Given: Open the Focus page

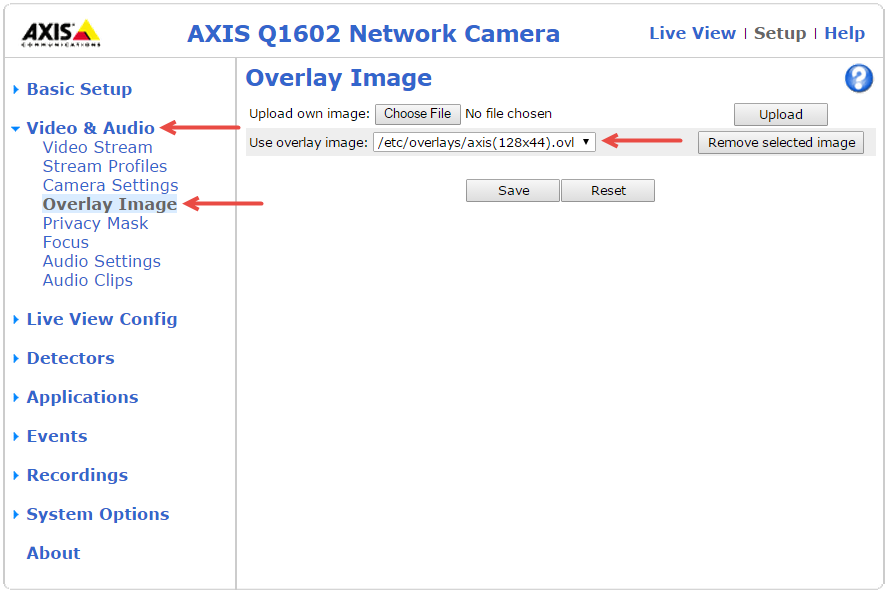Looking at the screenshot, I should 66,243.
